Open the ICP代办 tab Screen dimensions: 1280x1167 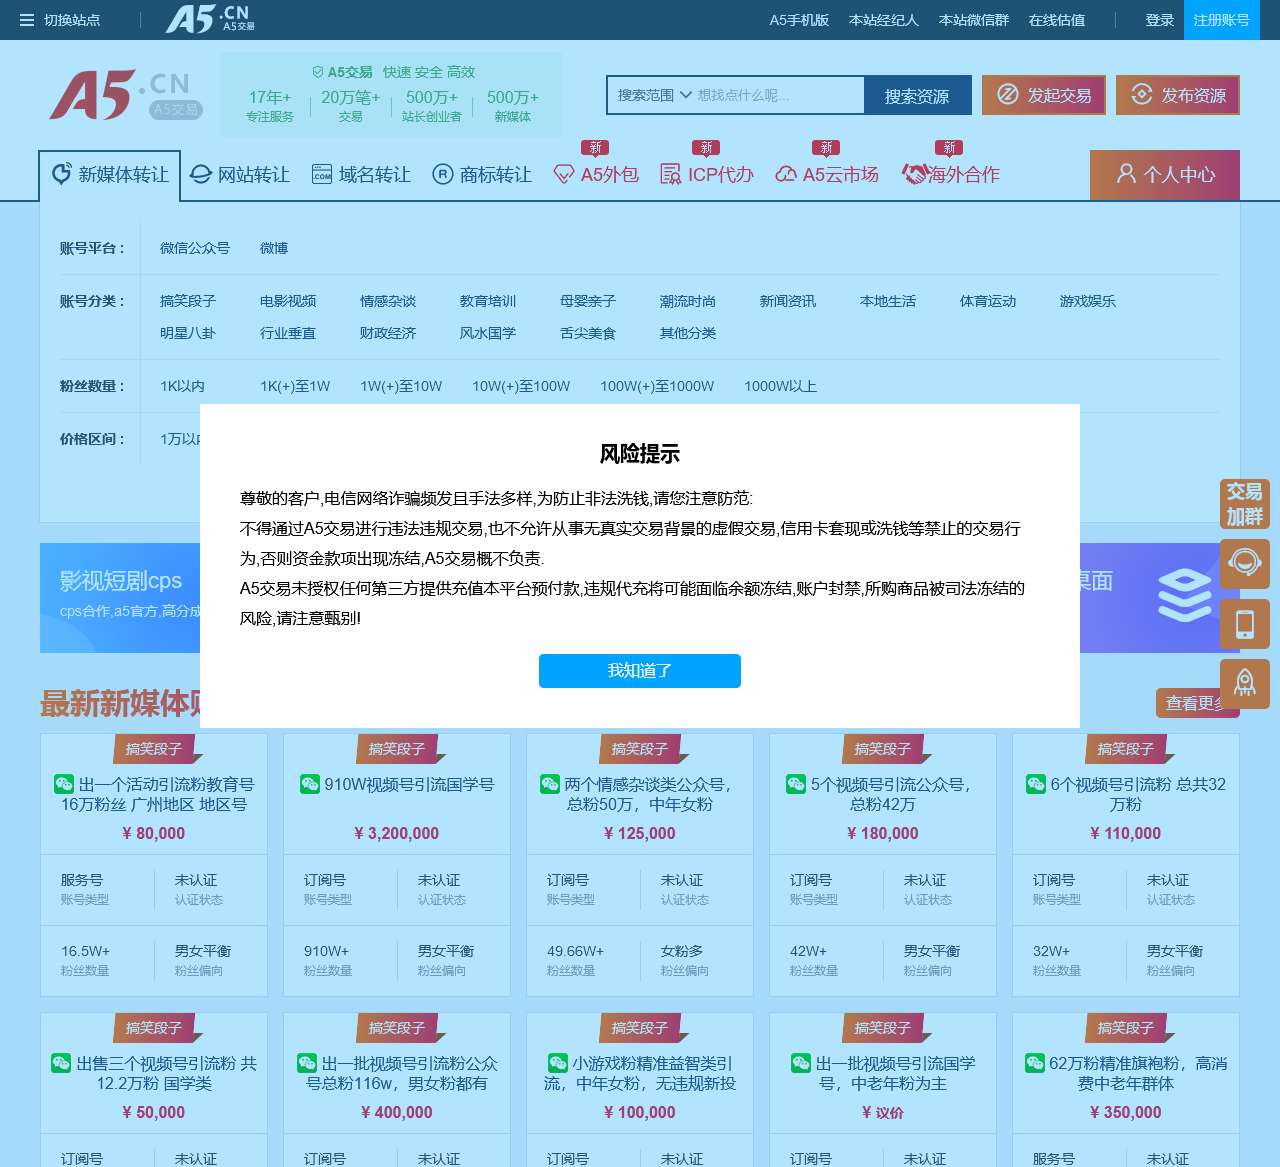(707, 175)
